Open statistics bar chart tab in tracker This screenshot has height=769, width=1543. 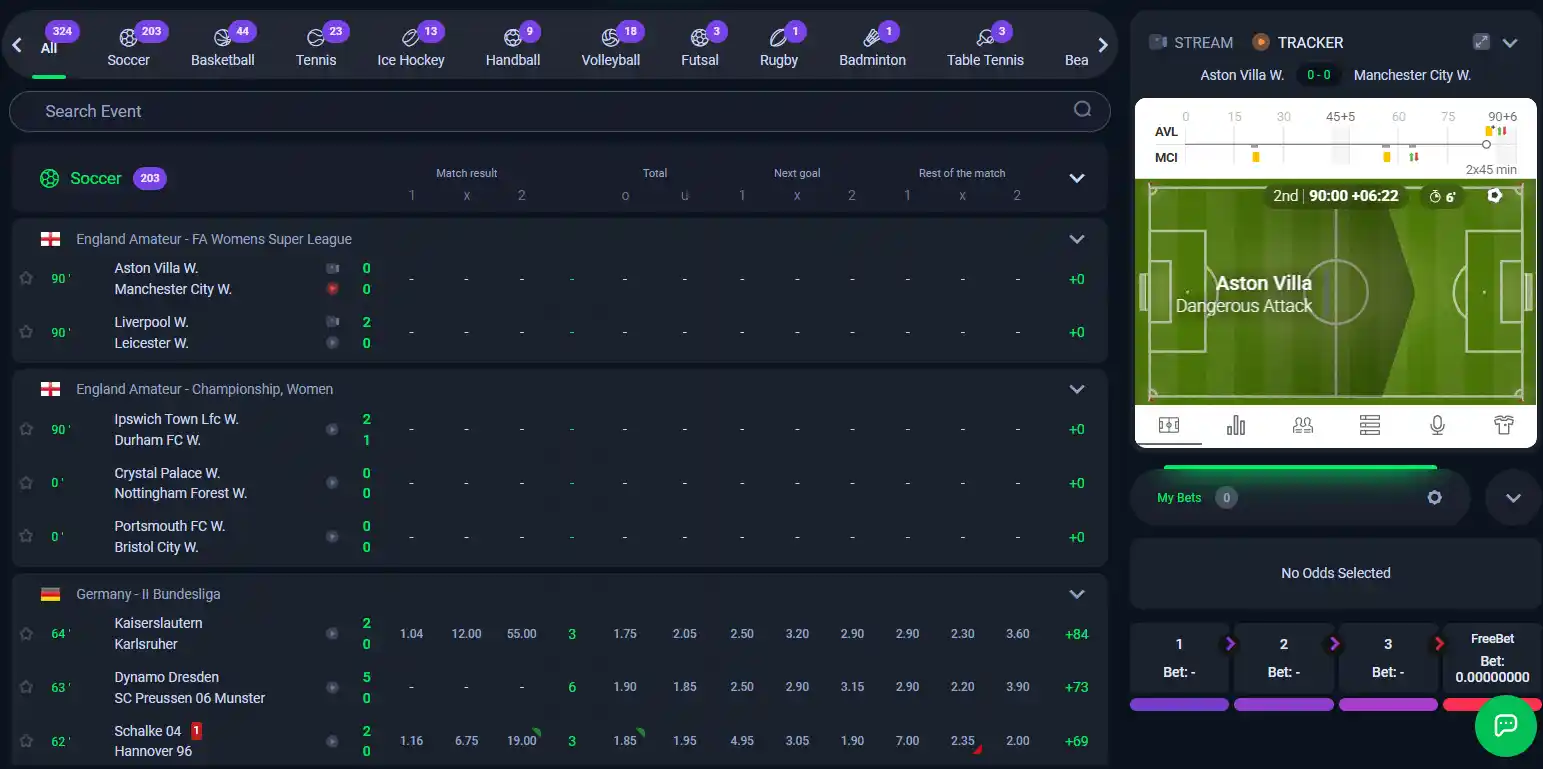(1236, 425)
